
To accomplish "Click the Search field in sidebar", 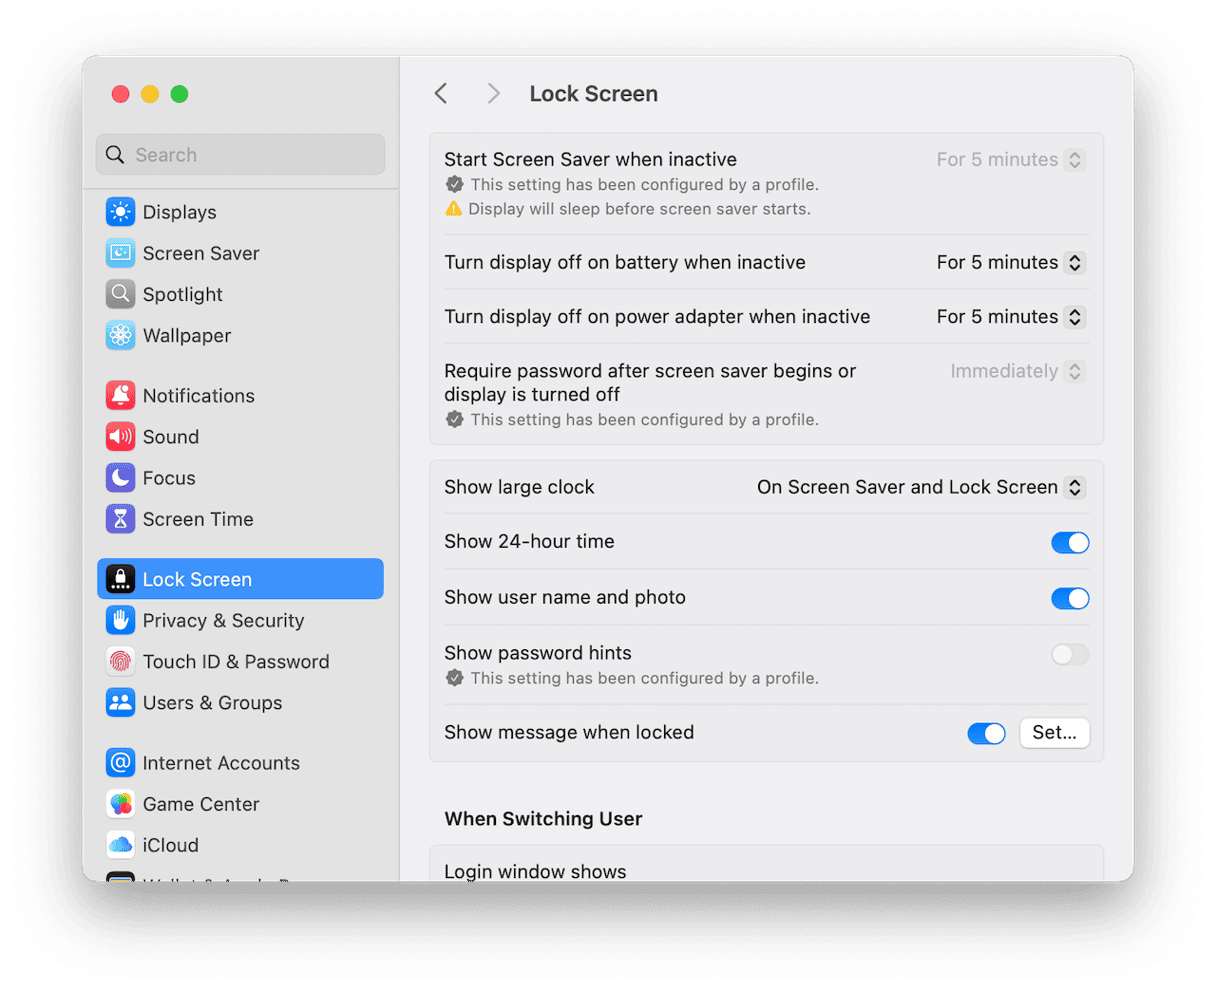I will 240,155.
